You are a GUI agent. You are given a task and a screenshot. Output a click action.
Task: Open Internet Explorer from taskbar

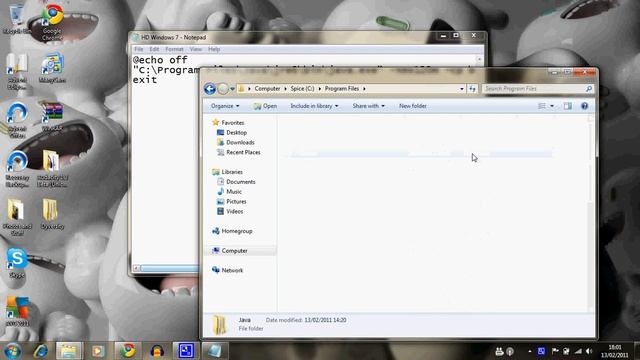point(40,351)
